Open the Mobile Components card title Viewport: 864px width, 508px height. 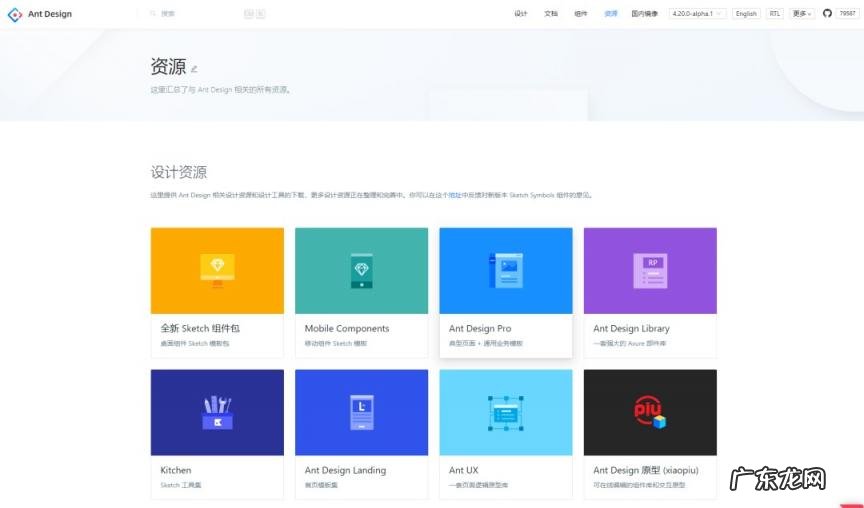pyautogui.click(x=347, y=328)
